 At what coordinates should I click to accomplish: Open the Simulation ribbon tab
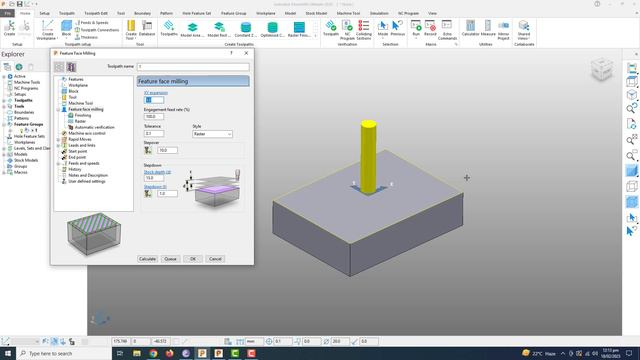[379, 13]
